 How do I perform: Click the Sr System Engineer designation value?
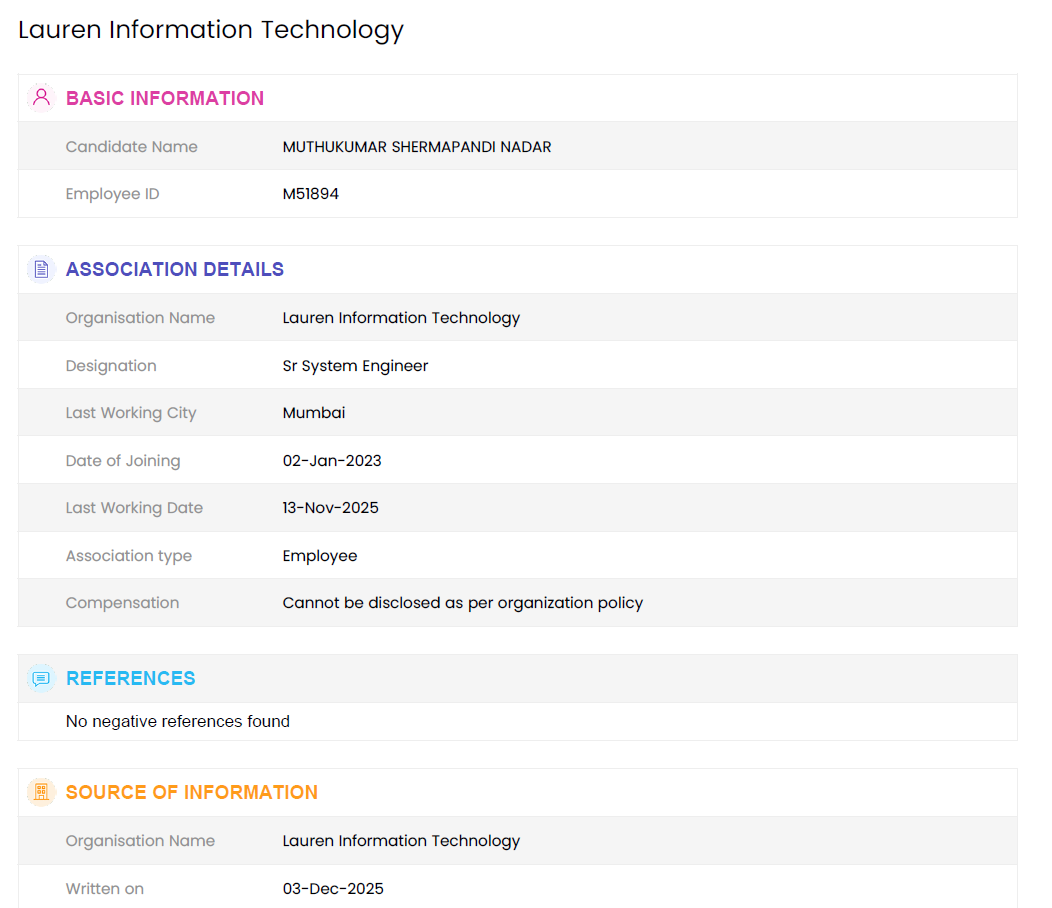(x=355, y=366)
